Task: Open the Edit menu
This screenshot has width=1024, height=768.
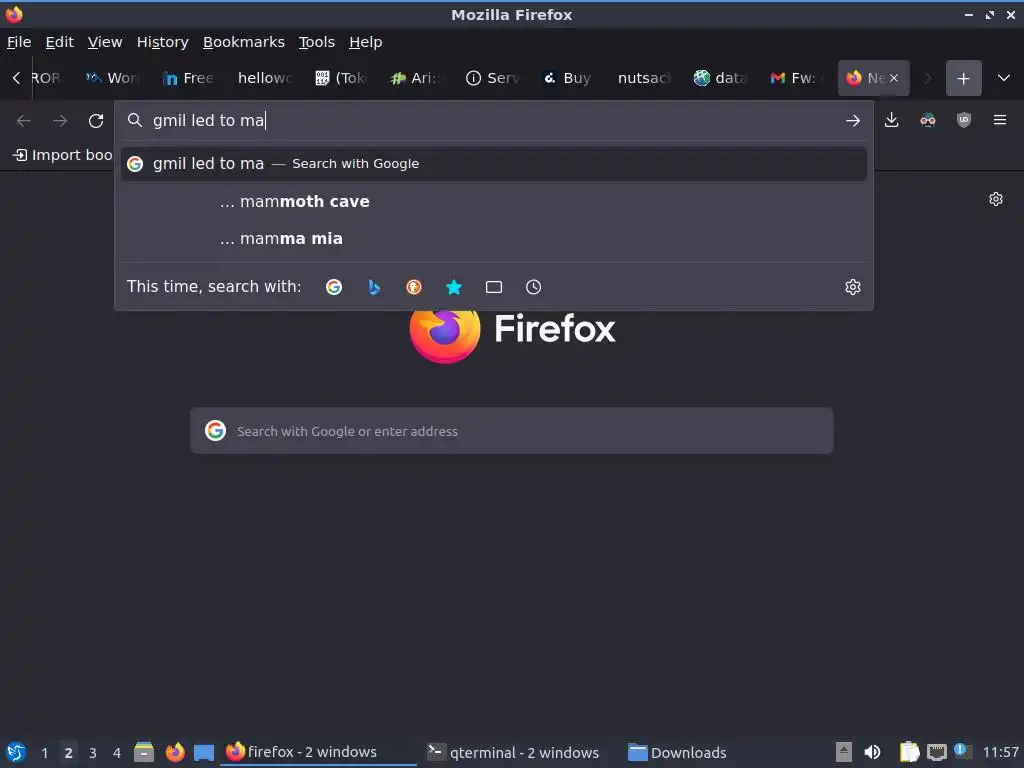Action: point(59,42)
